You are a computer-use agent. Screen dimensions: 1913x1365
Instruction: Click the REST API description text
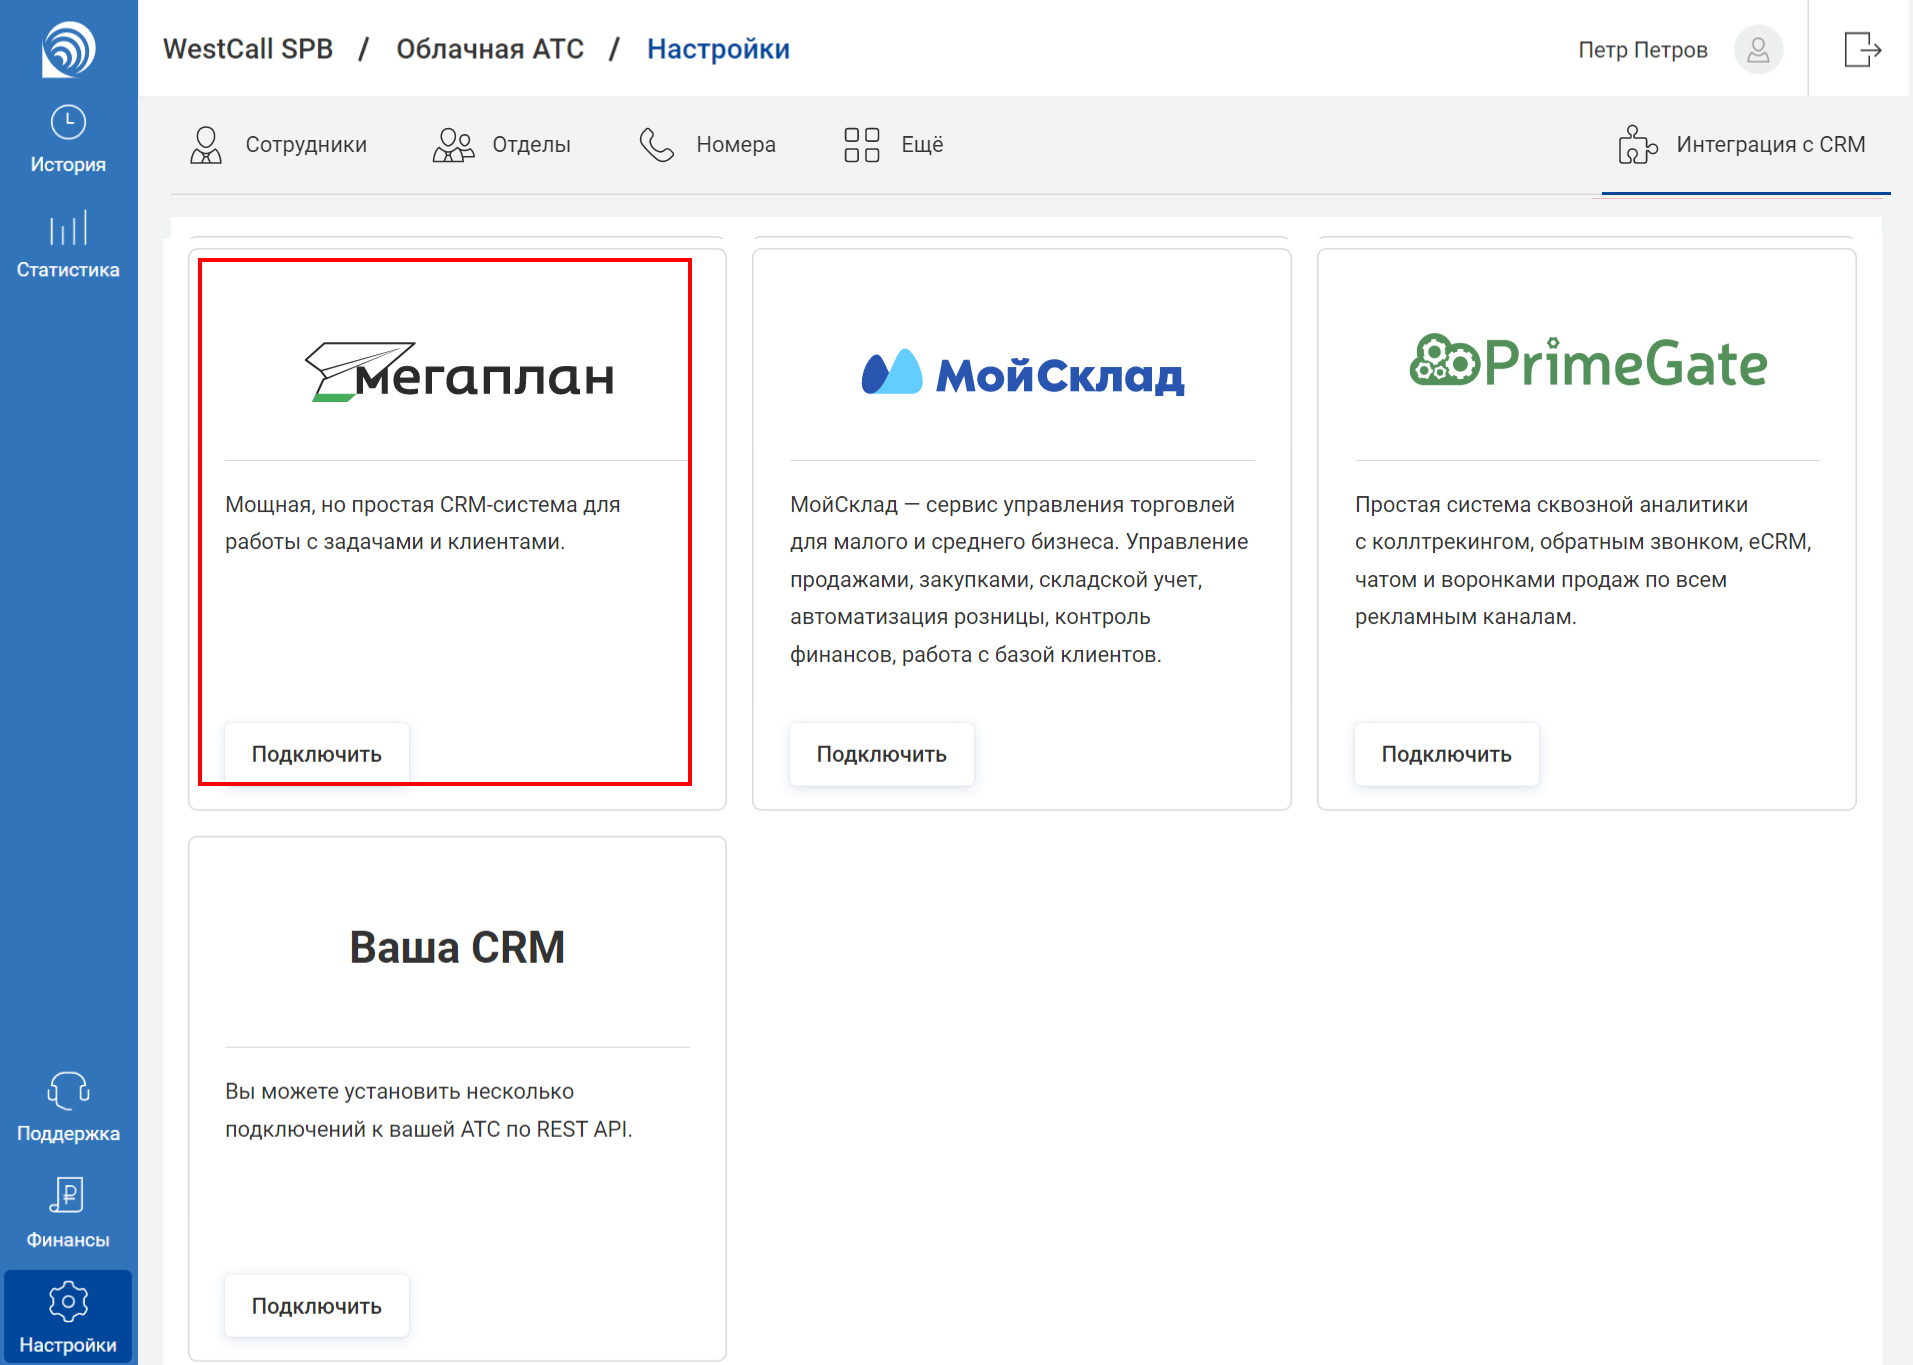(x=429, y=1110)
